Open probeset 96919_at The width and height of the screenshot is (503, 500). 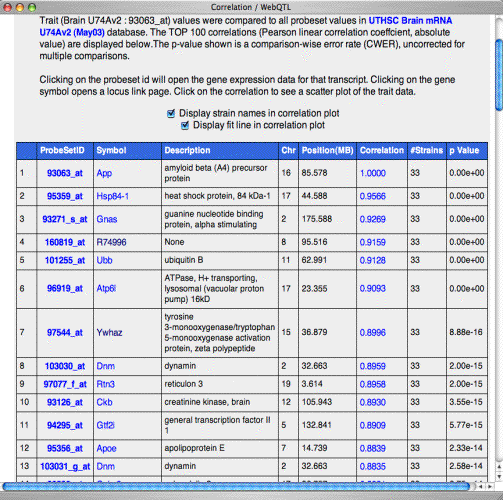tap(65, 288)
